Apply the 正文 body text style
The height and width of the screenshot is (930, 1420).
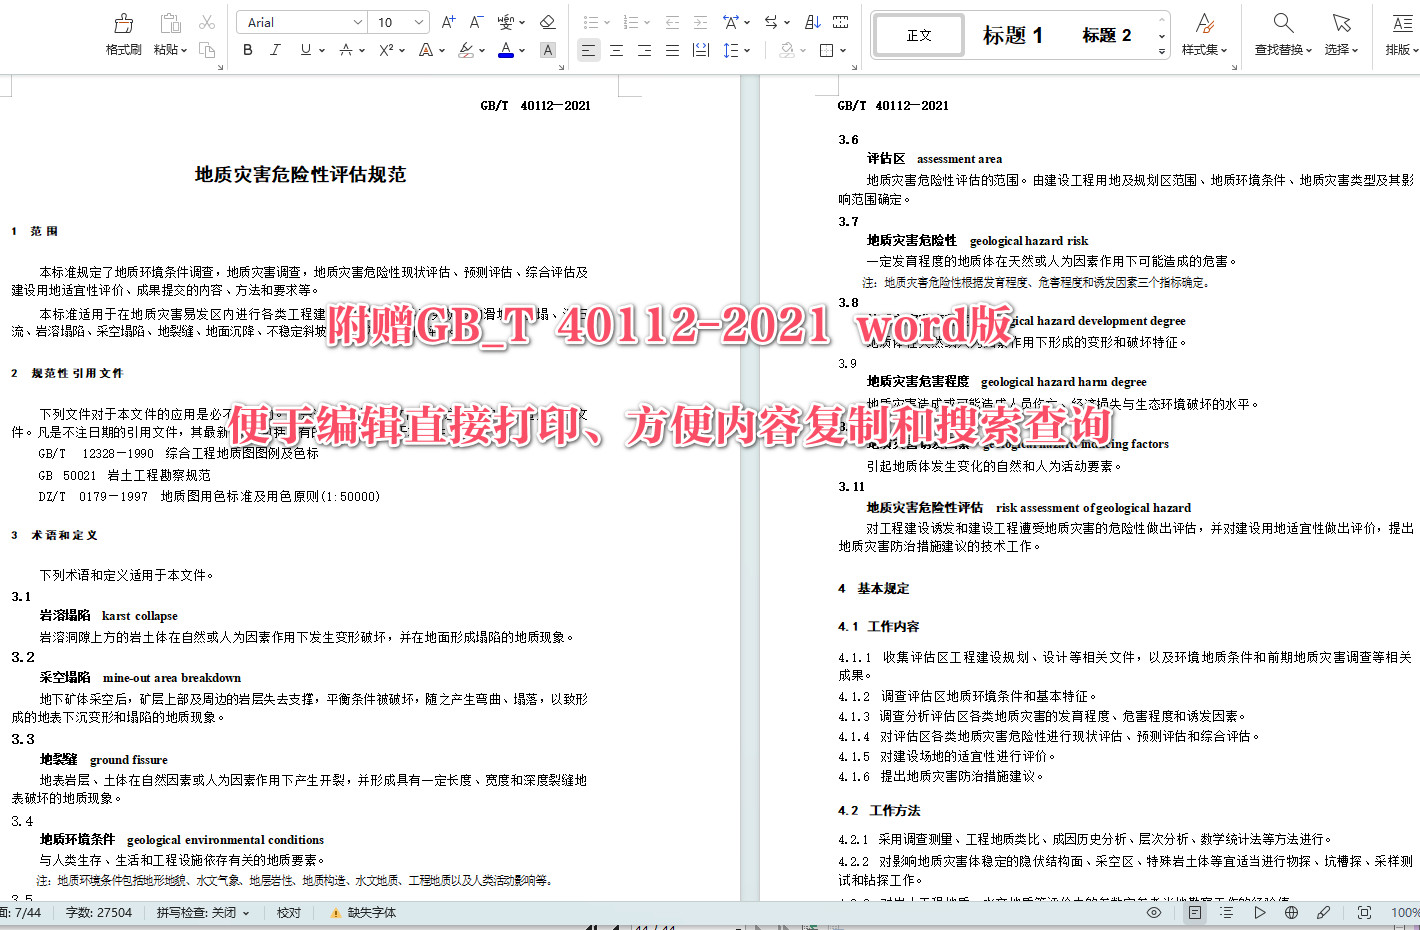[917, 34]
